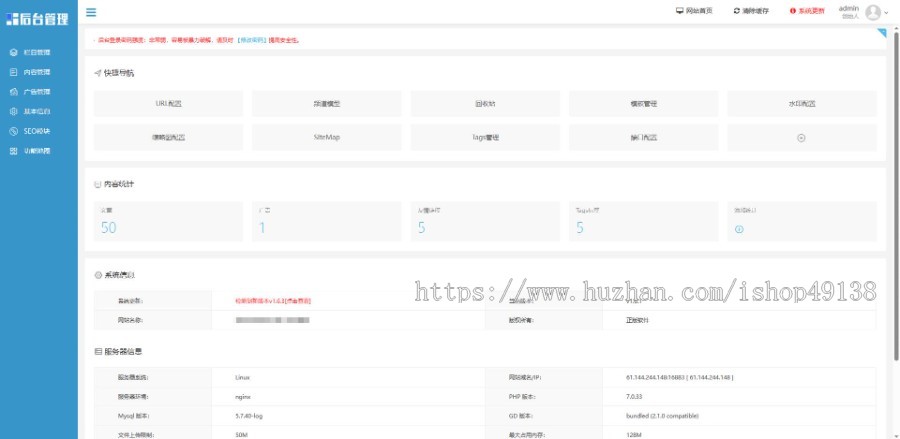Open the SiteMap quick navigation button
This screenshot has height=439, width=900.
pos(327,138)
